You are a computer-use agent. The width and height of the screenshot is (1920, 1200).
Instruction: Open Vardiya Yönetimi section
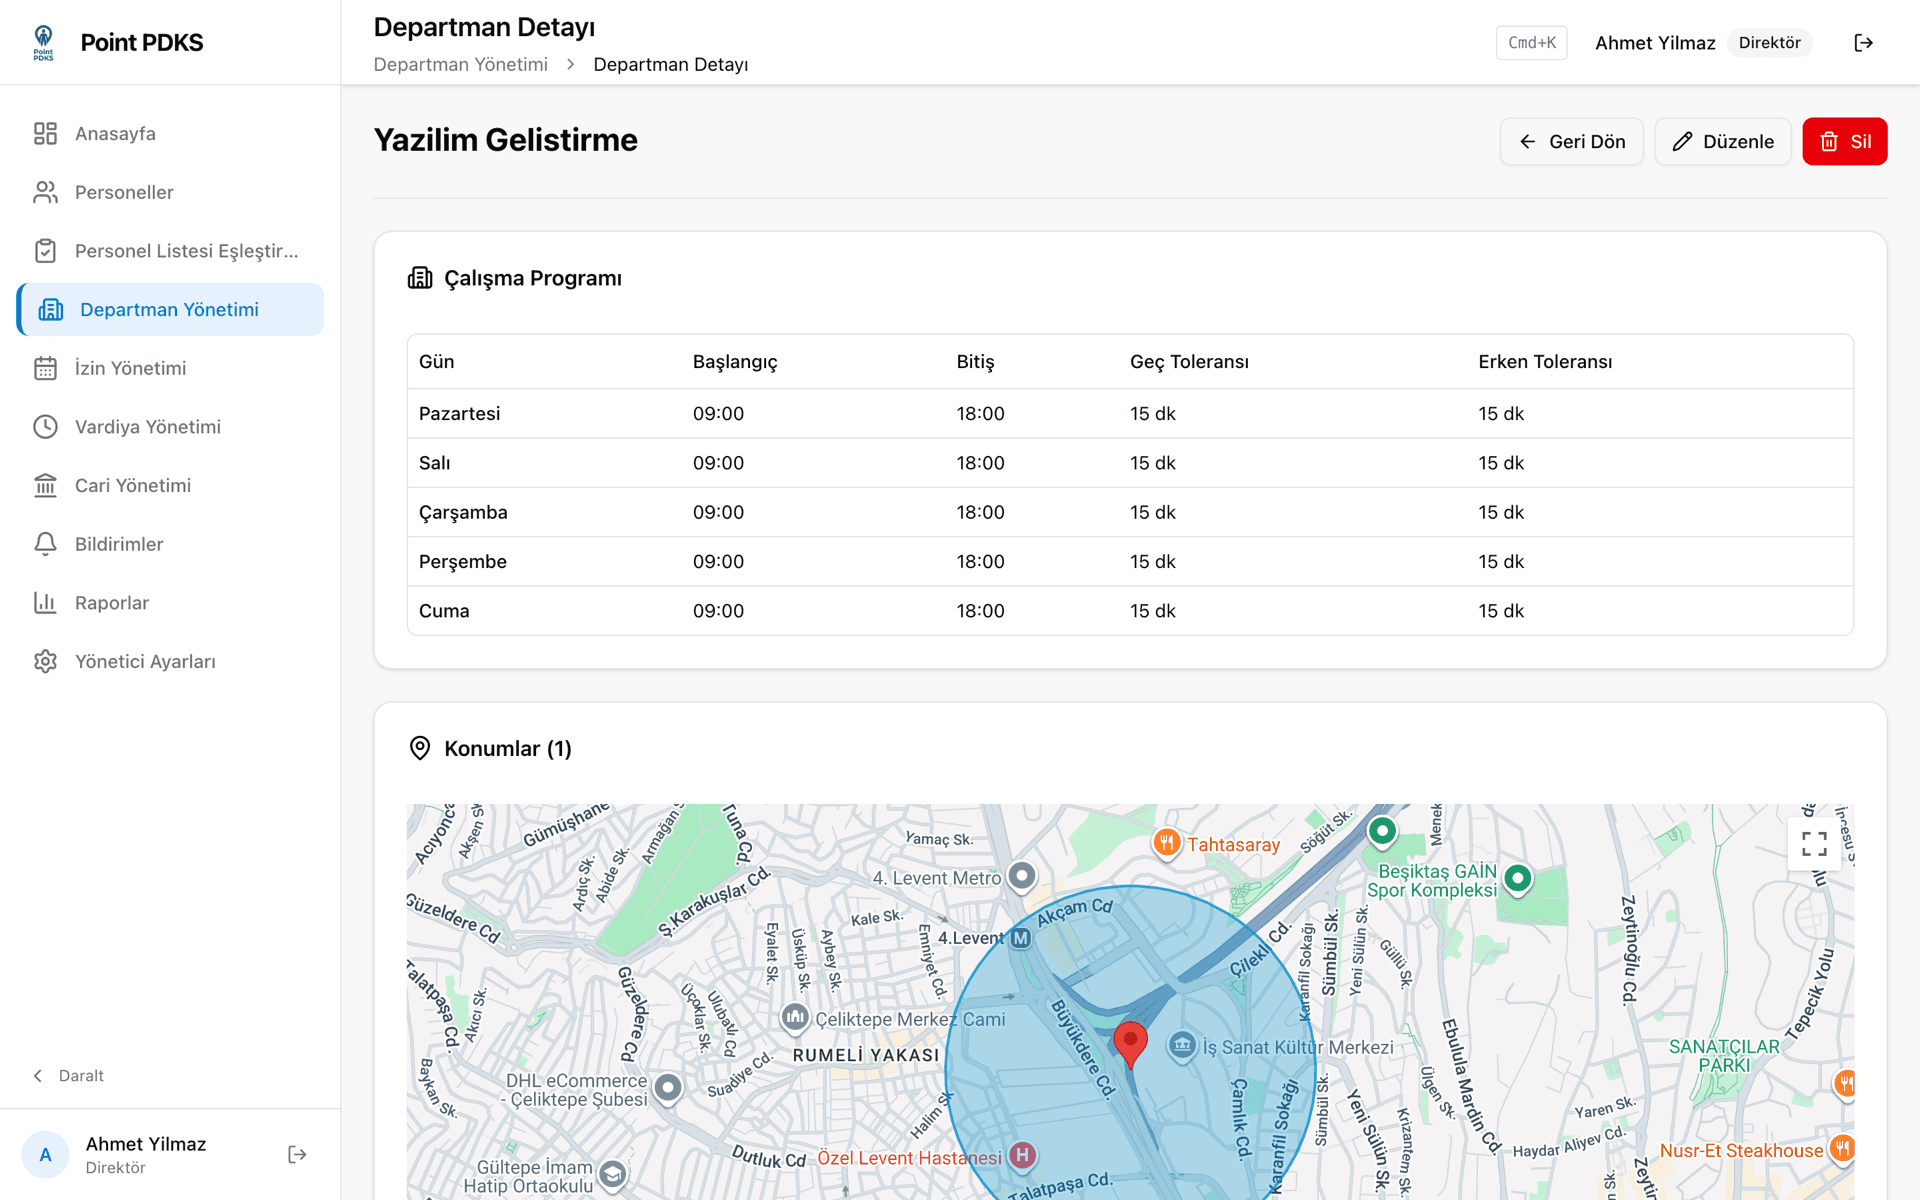[x=170, y=427]
